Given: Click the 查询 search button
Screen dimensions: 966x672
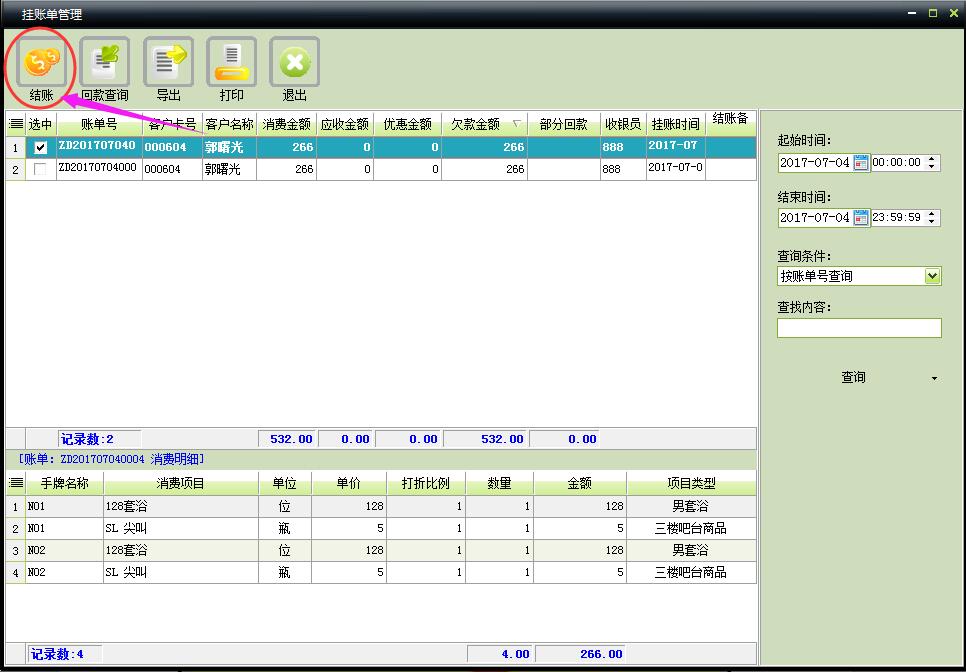Looking at the screenshot, I should [x=853, y=378].
